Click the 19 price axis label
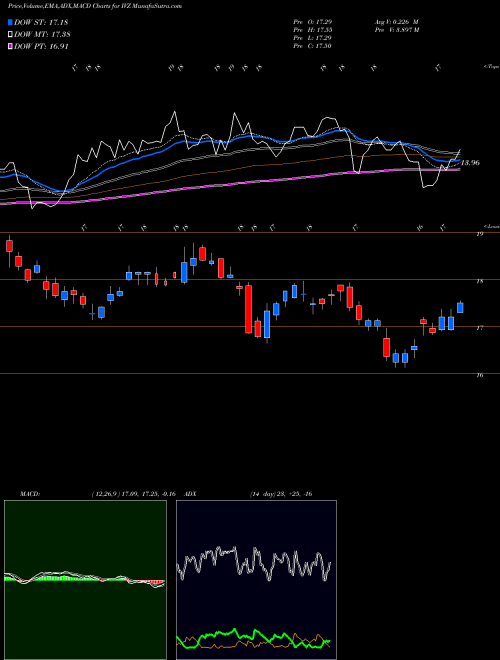 point(479,234)
